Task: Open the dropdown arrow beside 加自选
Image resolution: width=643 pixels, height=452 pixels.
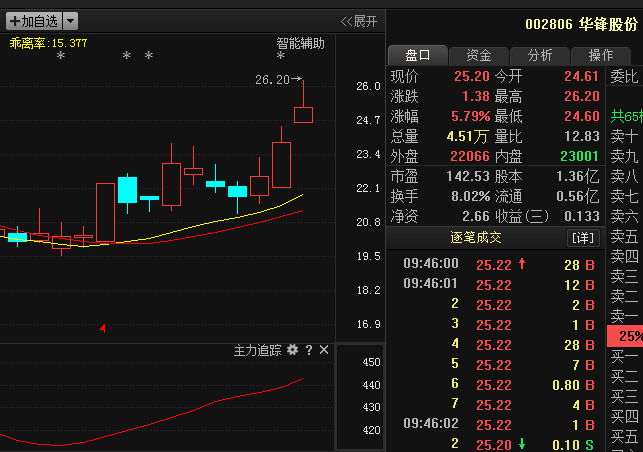Action: click(x=71, y=21)
